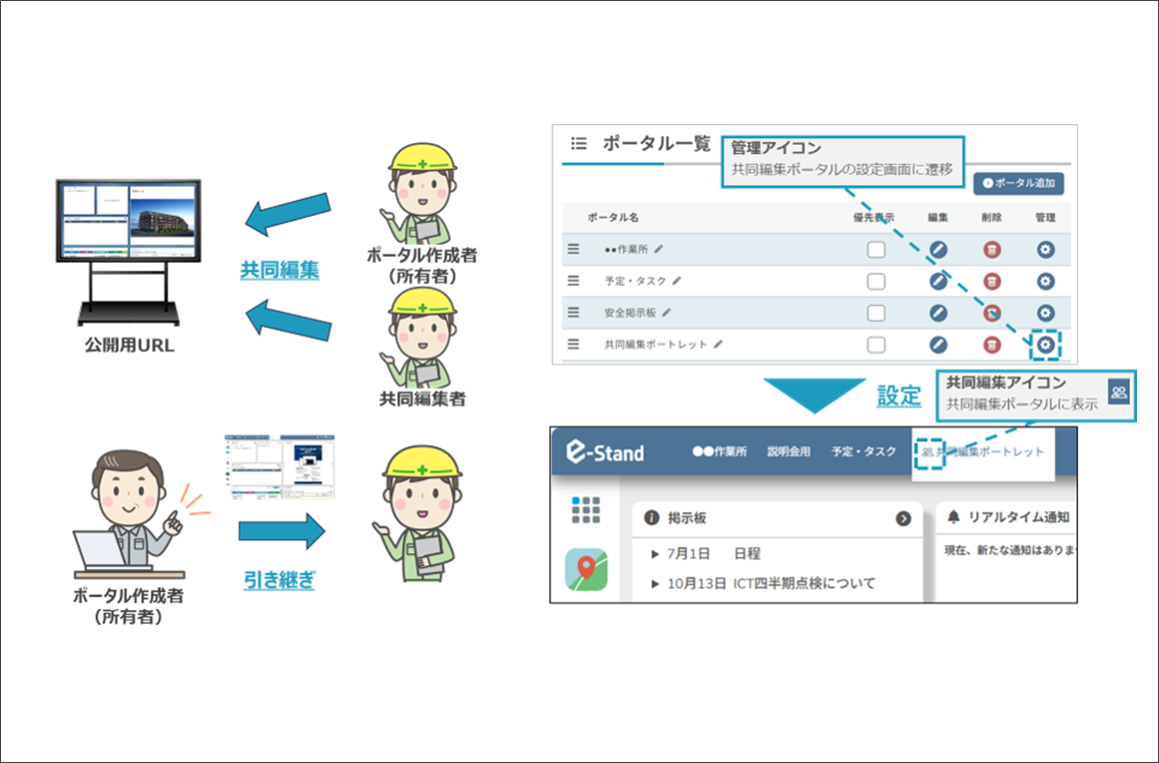The width and height of the screenshot is (1159, 763).
Task: Click the 削除 trash icon for 予定・タスク
Action: pos(990,281)
